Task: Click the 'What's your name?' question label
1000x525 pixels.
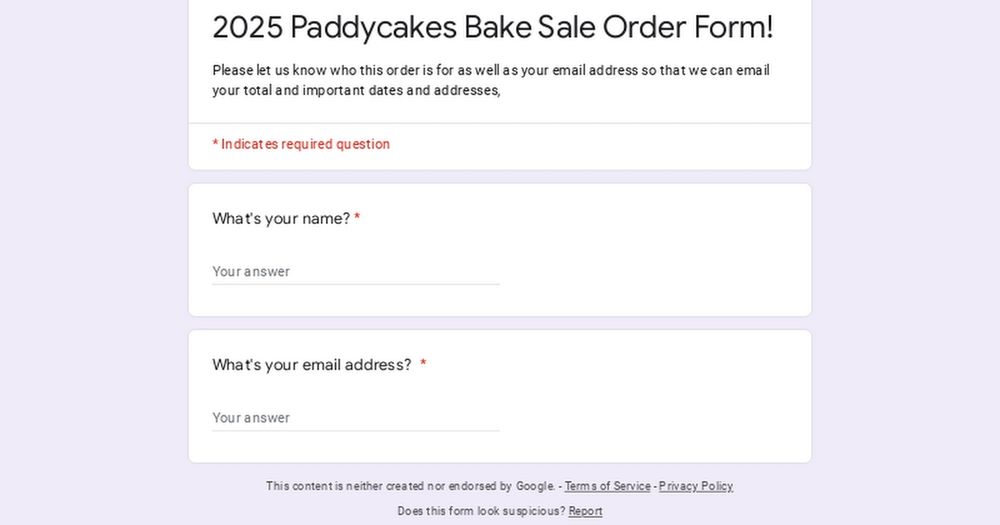Action: pyautogui.click(x=281, y=219)
